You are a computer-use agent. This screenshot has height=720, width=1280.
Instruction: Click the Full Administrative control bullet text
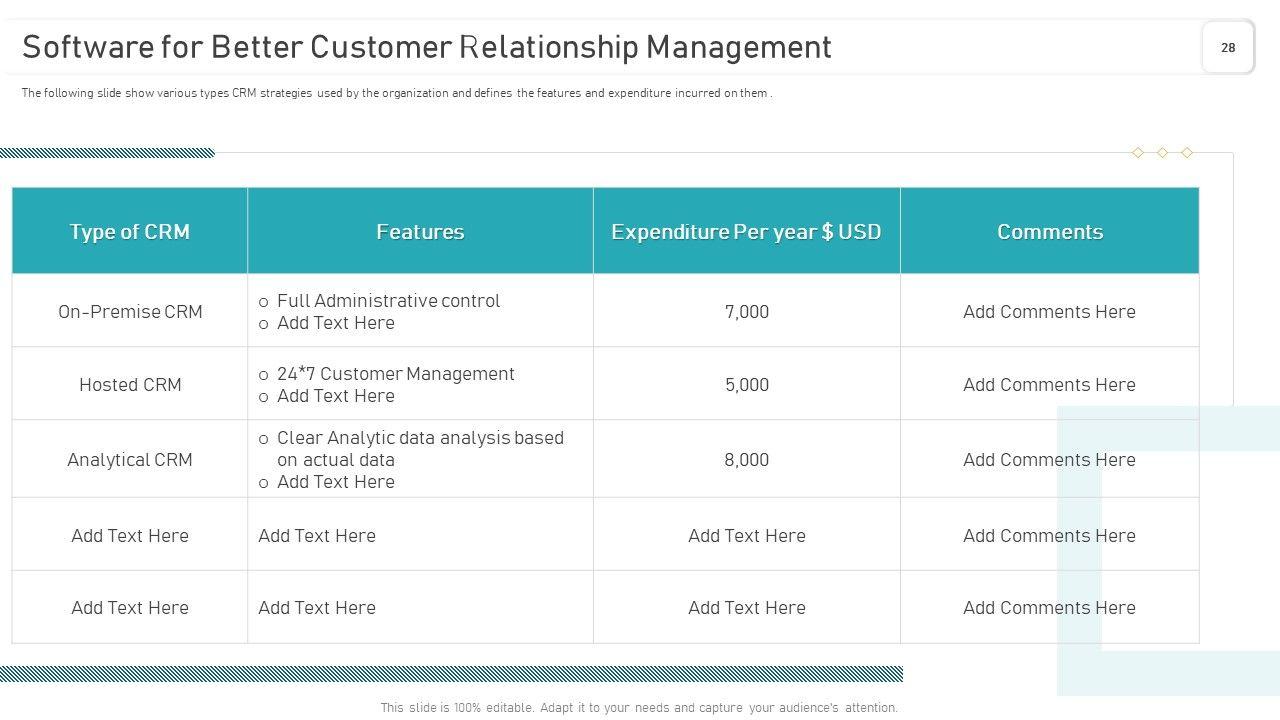[388, 301]
